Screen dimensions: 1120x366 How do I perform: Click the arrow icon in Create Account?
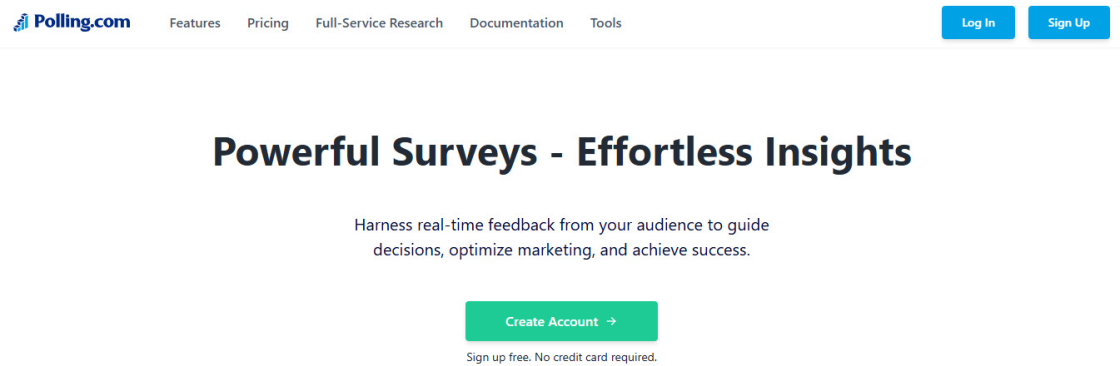coord(611,322)
